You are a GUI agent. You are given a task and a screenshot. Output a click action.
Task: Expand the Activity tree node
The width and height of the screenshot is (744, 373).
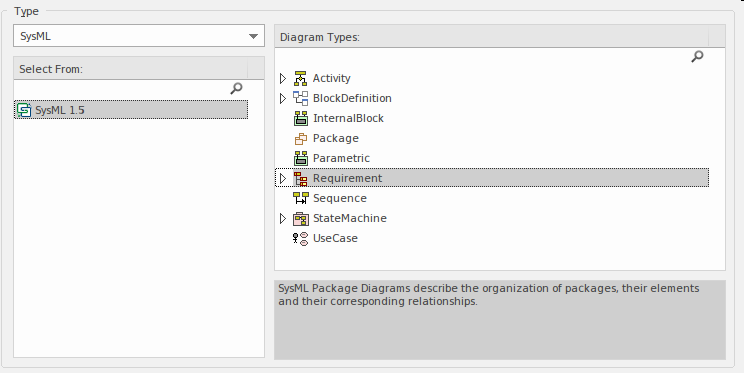coord(283,78)
